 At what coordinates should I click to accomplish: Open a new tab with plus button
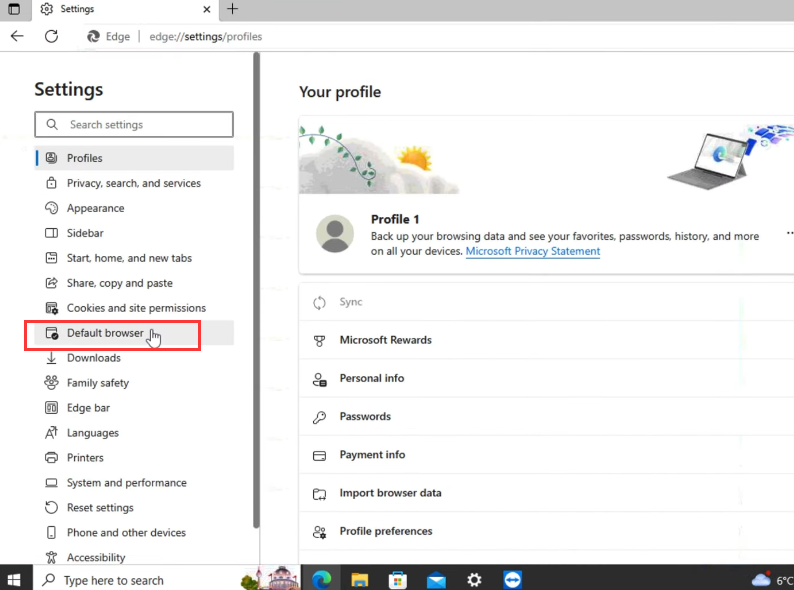(232, 9)
